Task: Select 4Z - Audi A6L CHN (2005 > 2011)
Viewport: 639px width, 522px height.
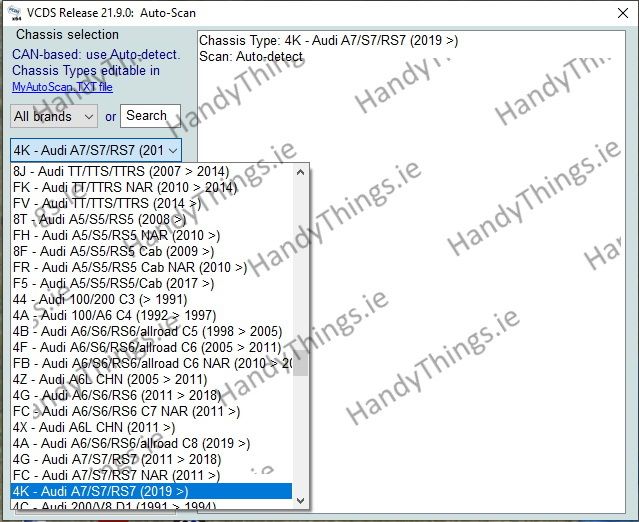Action: tap(152, 379)
